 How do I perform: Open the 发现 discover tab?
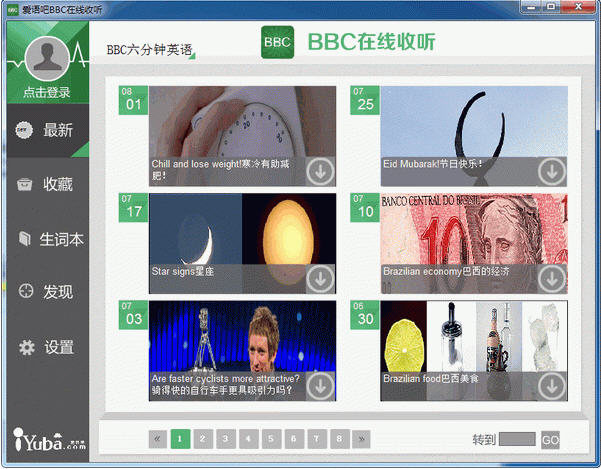point(48,292)
